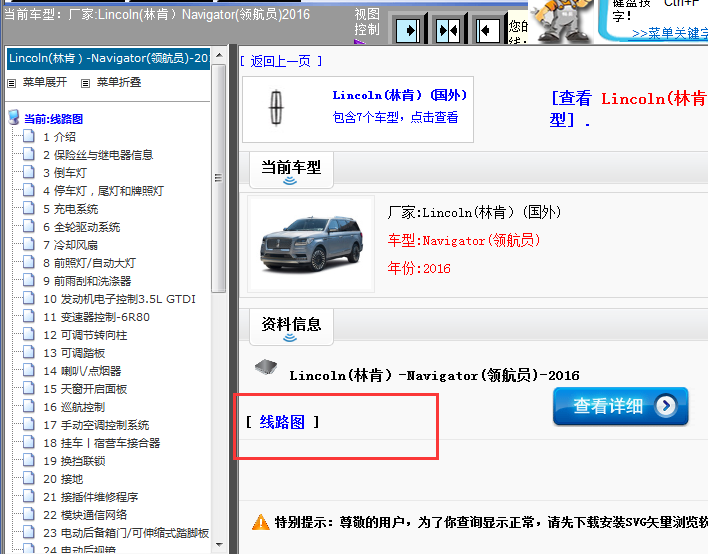Open Lincoln(林肯)(国外) brand link
Viewport: 708px width, 554px height.
(x=400, y=95)
